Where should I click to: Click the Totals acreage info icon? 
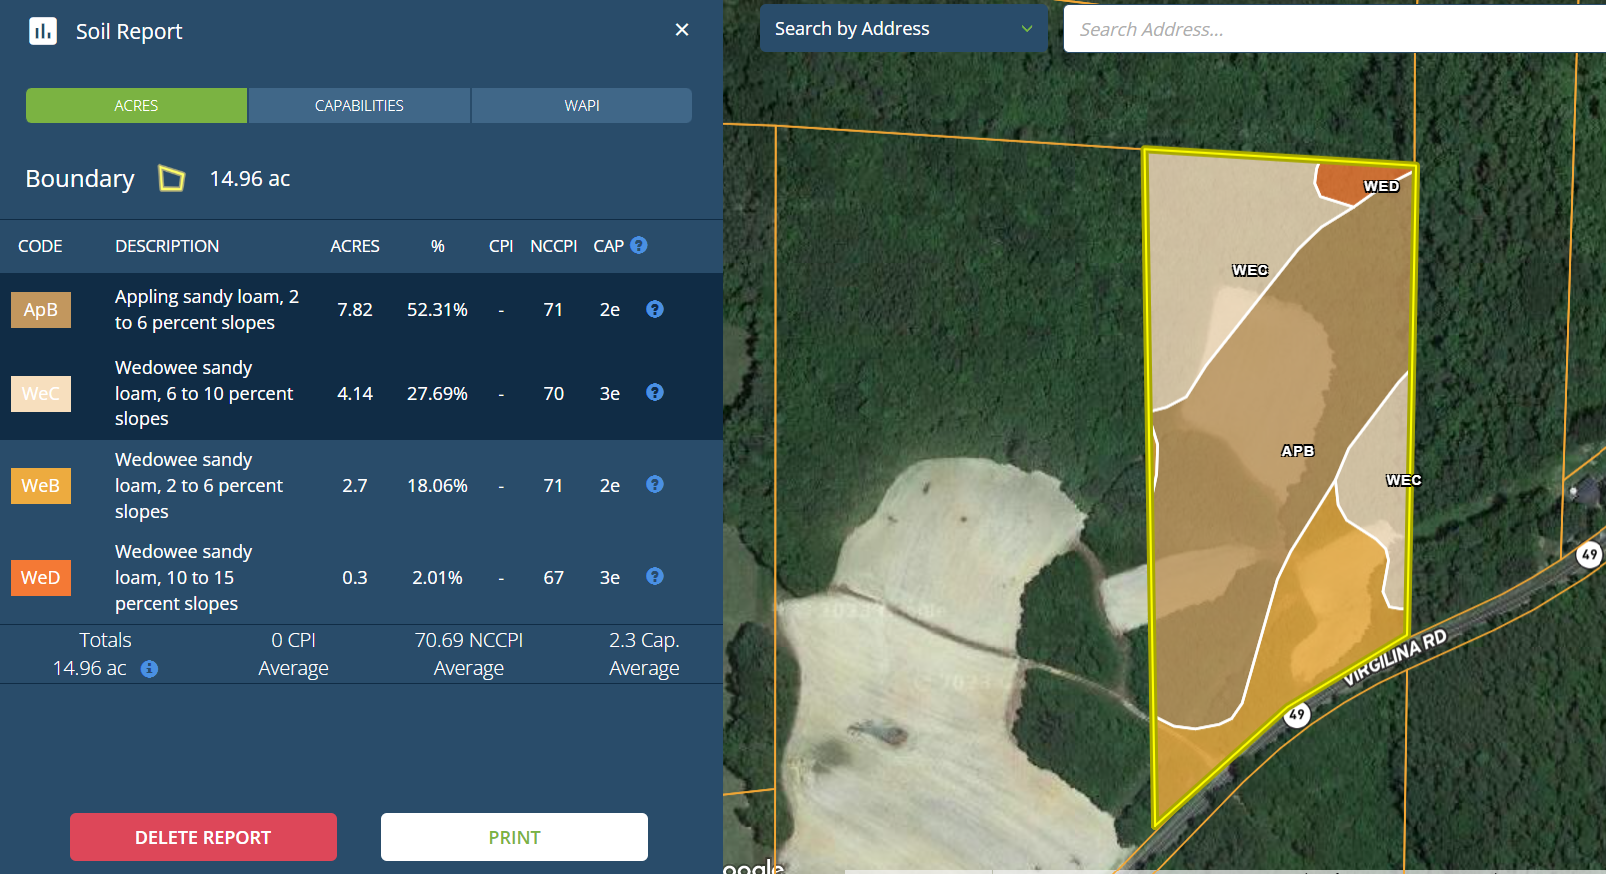[149, 669]
